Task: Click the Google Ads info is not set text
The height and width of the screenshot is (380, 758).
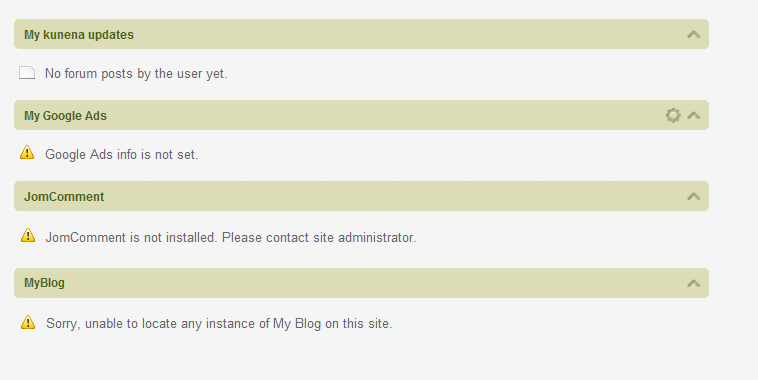Action: point(121,155)
